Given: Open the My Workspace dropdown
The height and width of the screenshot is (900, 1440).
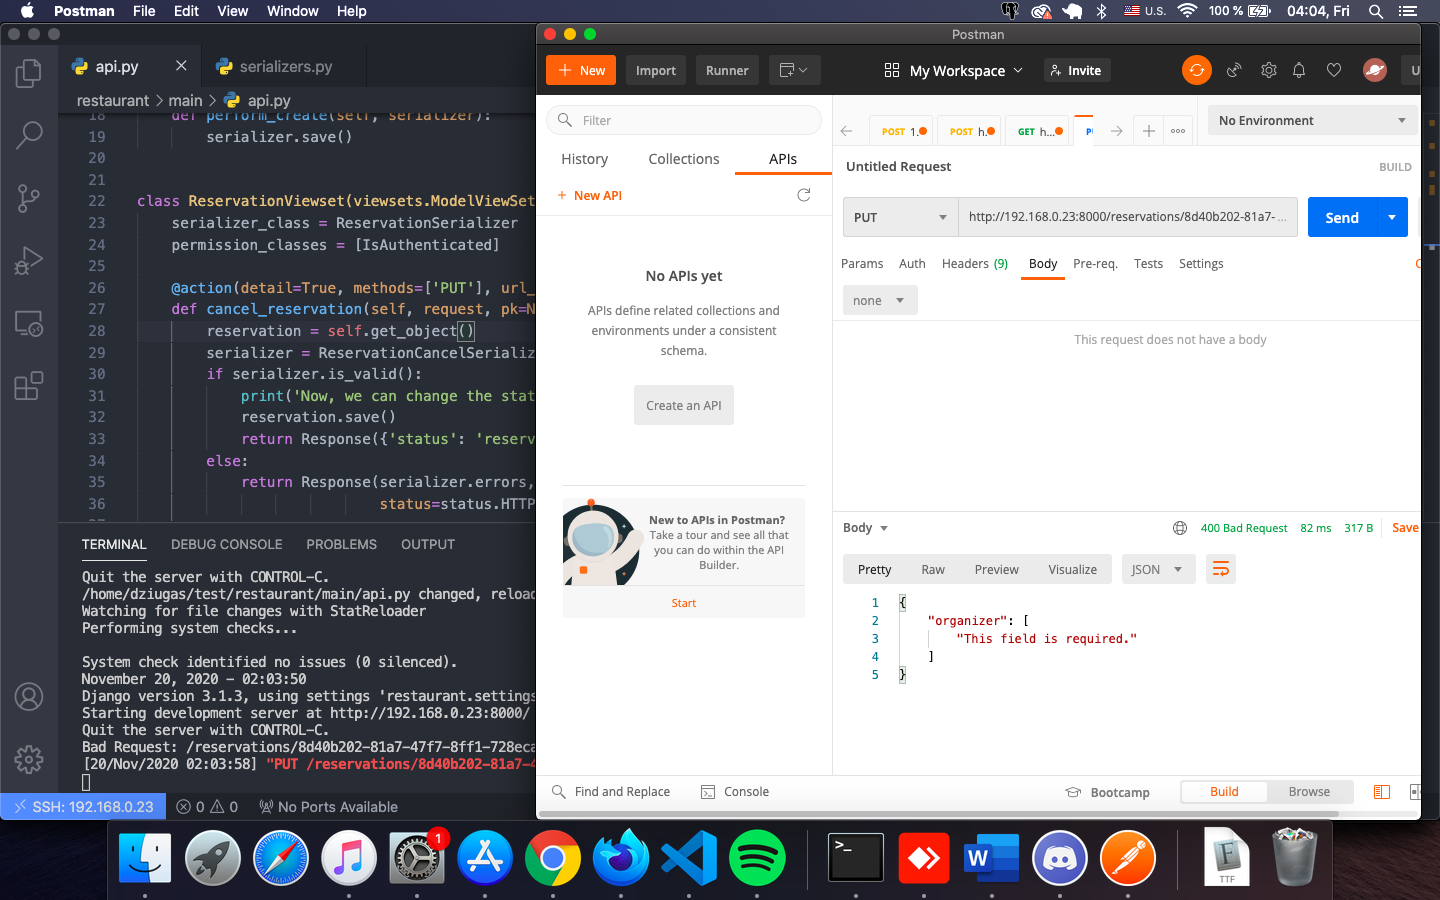Looking at the screenshot, I should (x=954, y=70).
